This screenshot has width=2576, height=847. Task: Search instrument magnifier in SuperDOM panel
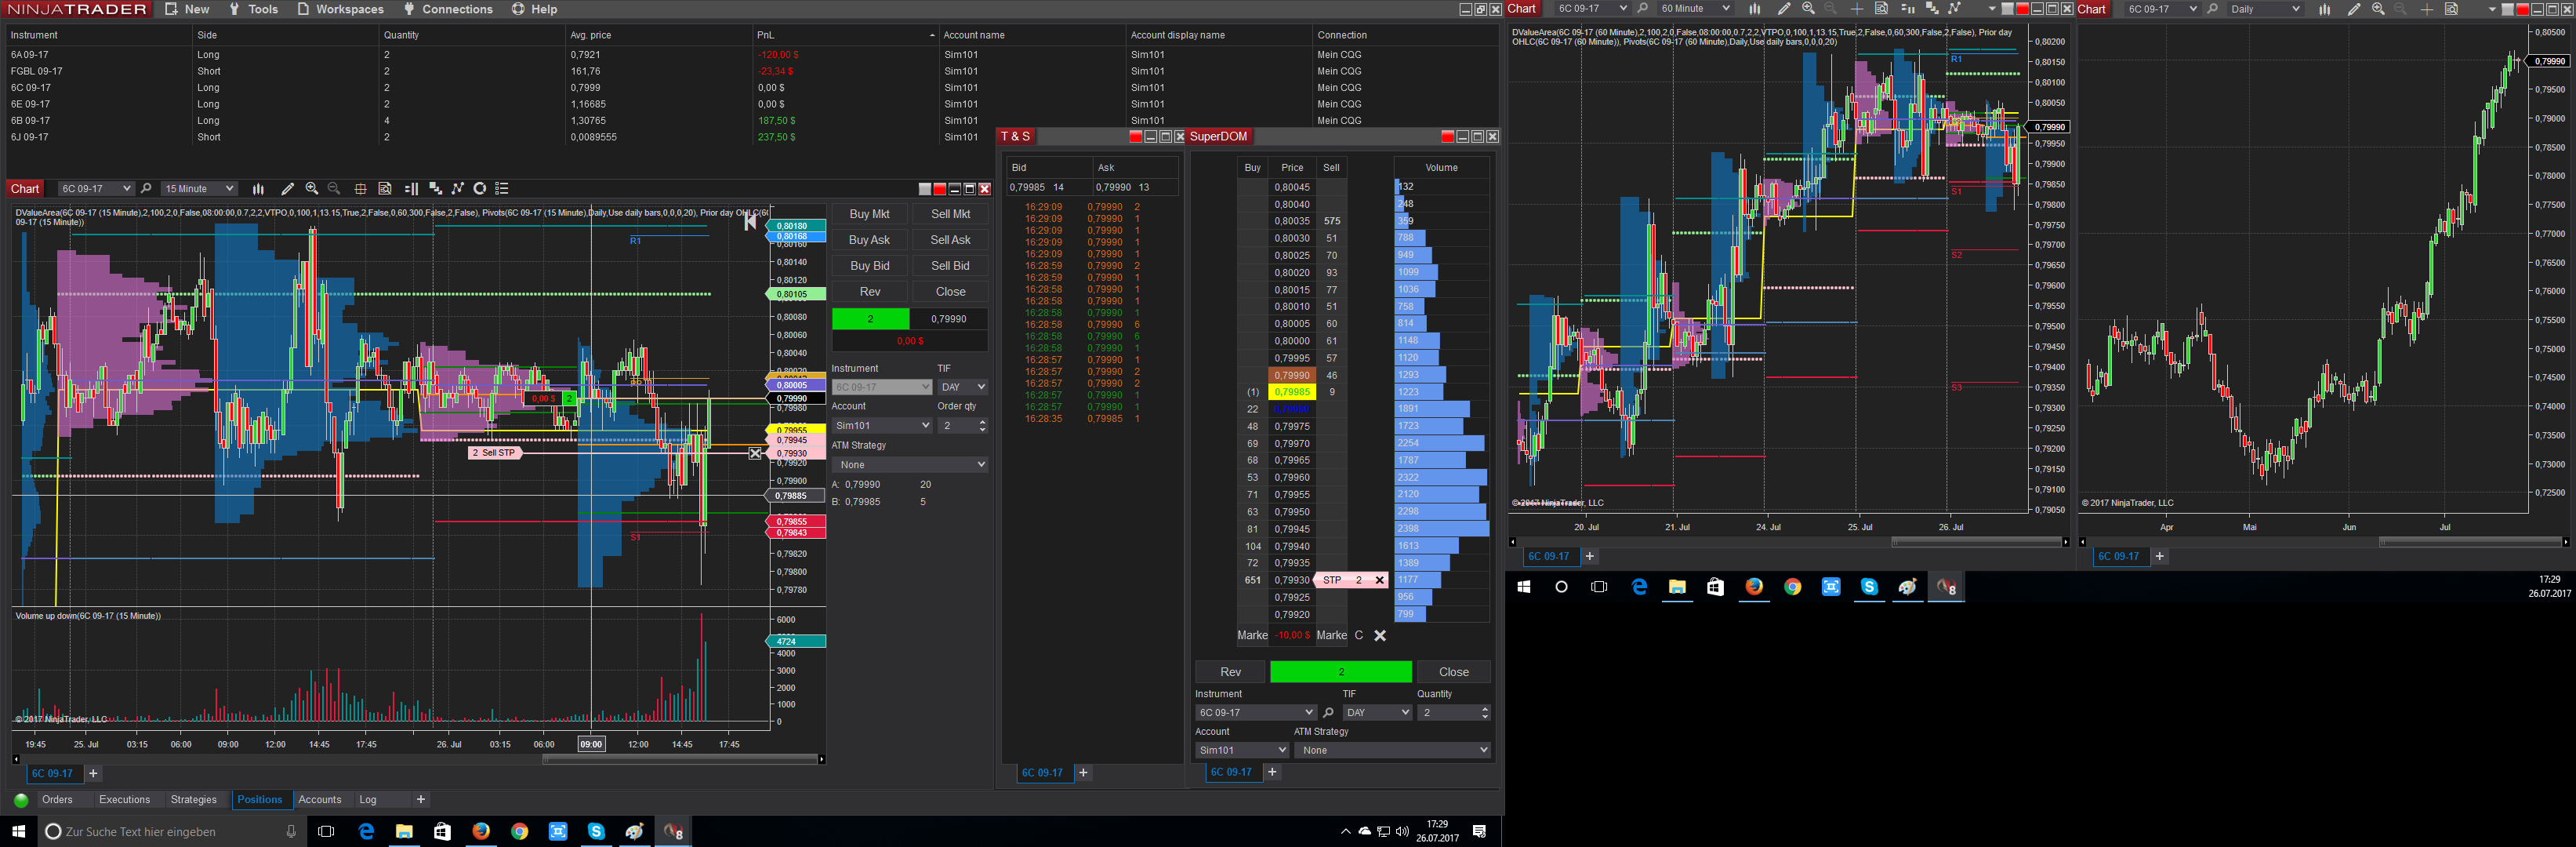(1328, 713)
